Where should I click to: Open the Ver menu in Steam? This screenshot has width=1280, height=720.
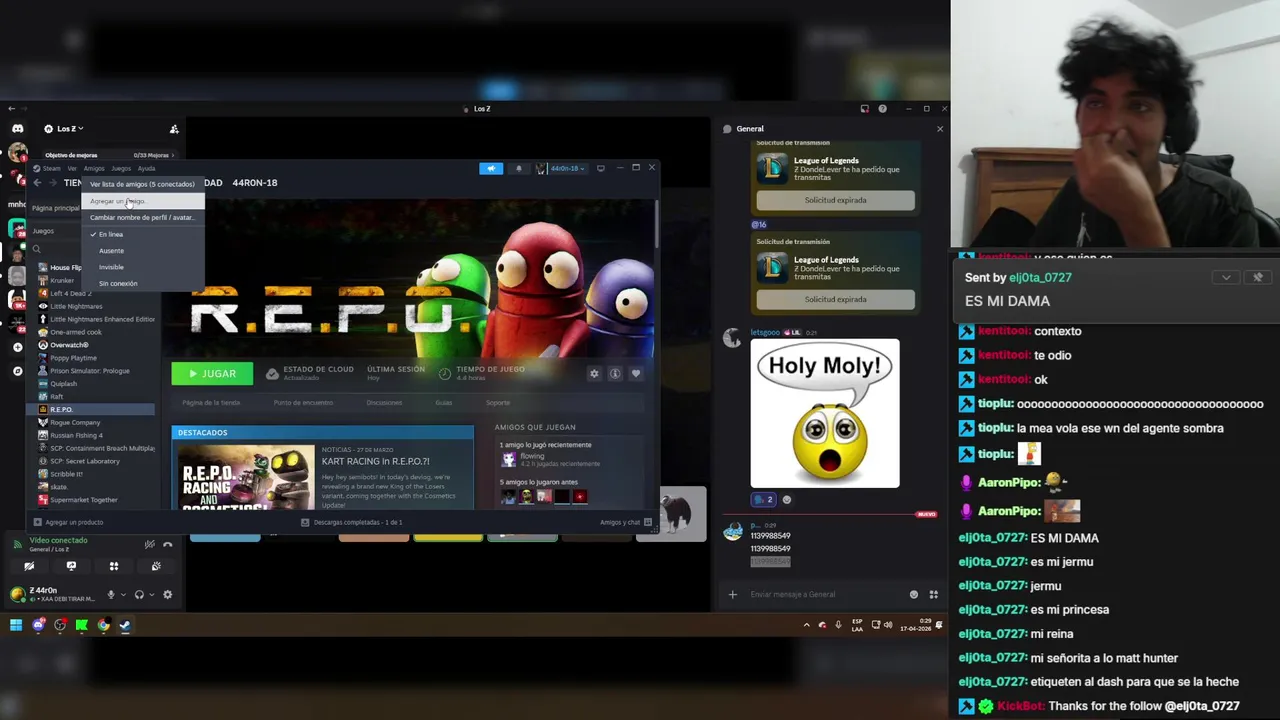72,168
